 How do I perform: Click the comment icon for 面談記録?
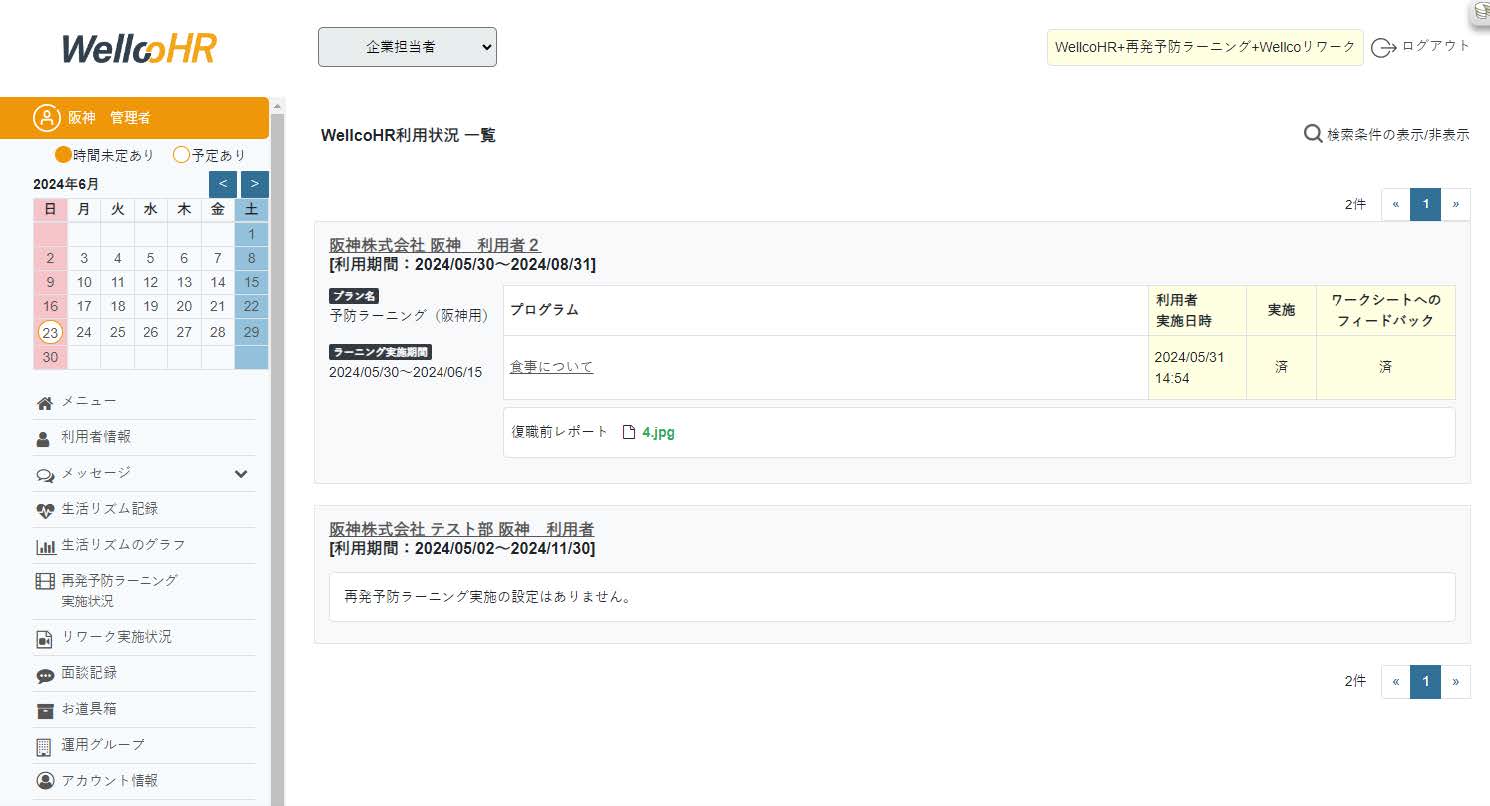(x=44, y=675)
